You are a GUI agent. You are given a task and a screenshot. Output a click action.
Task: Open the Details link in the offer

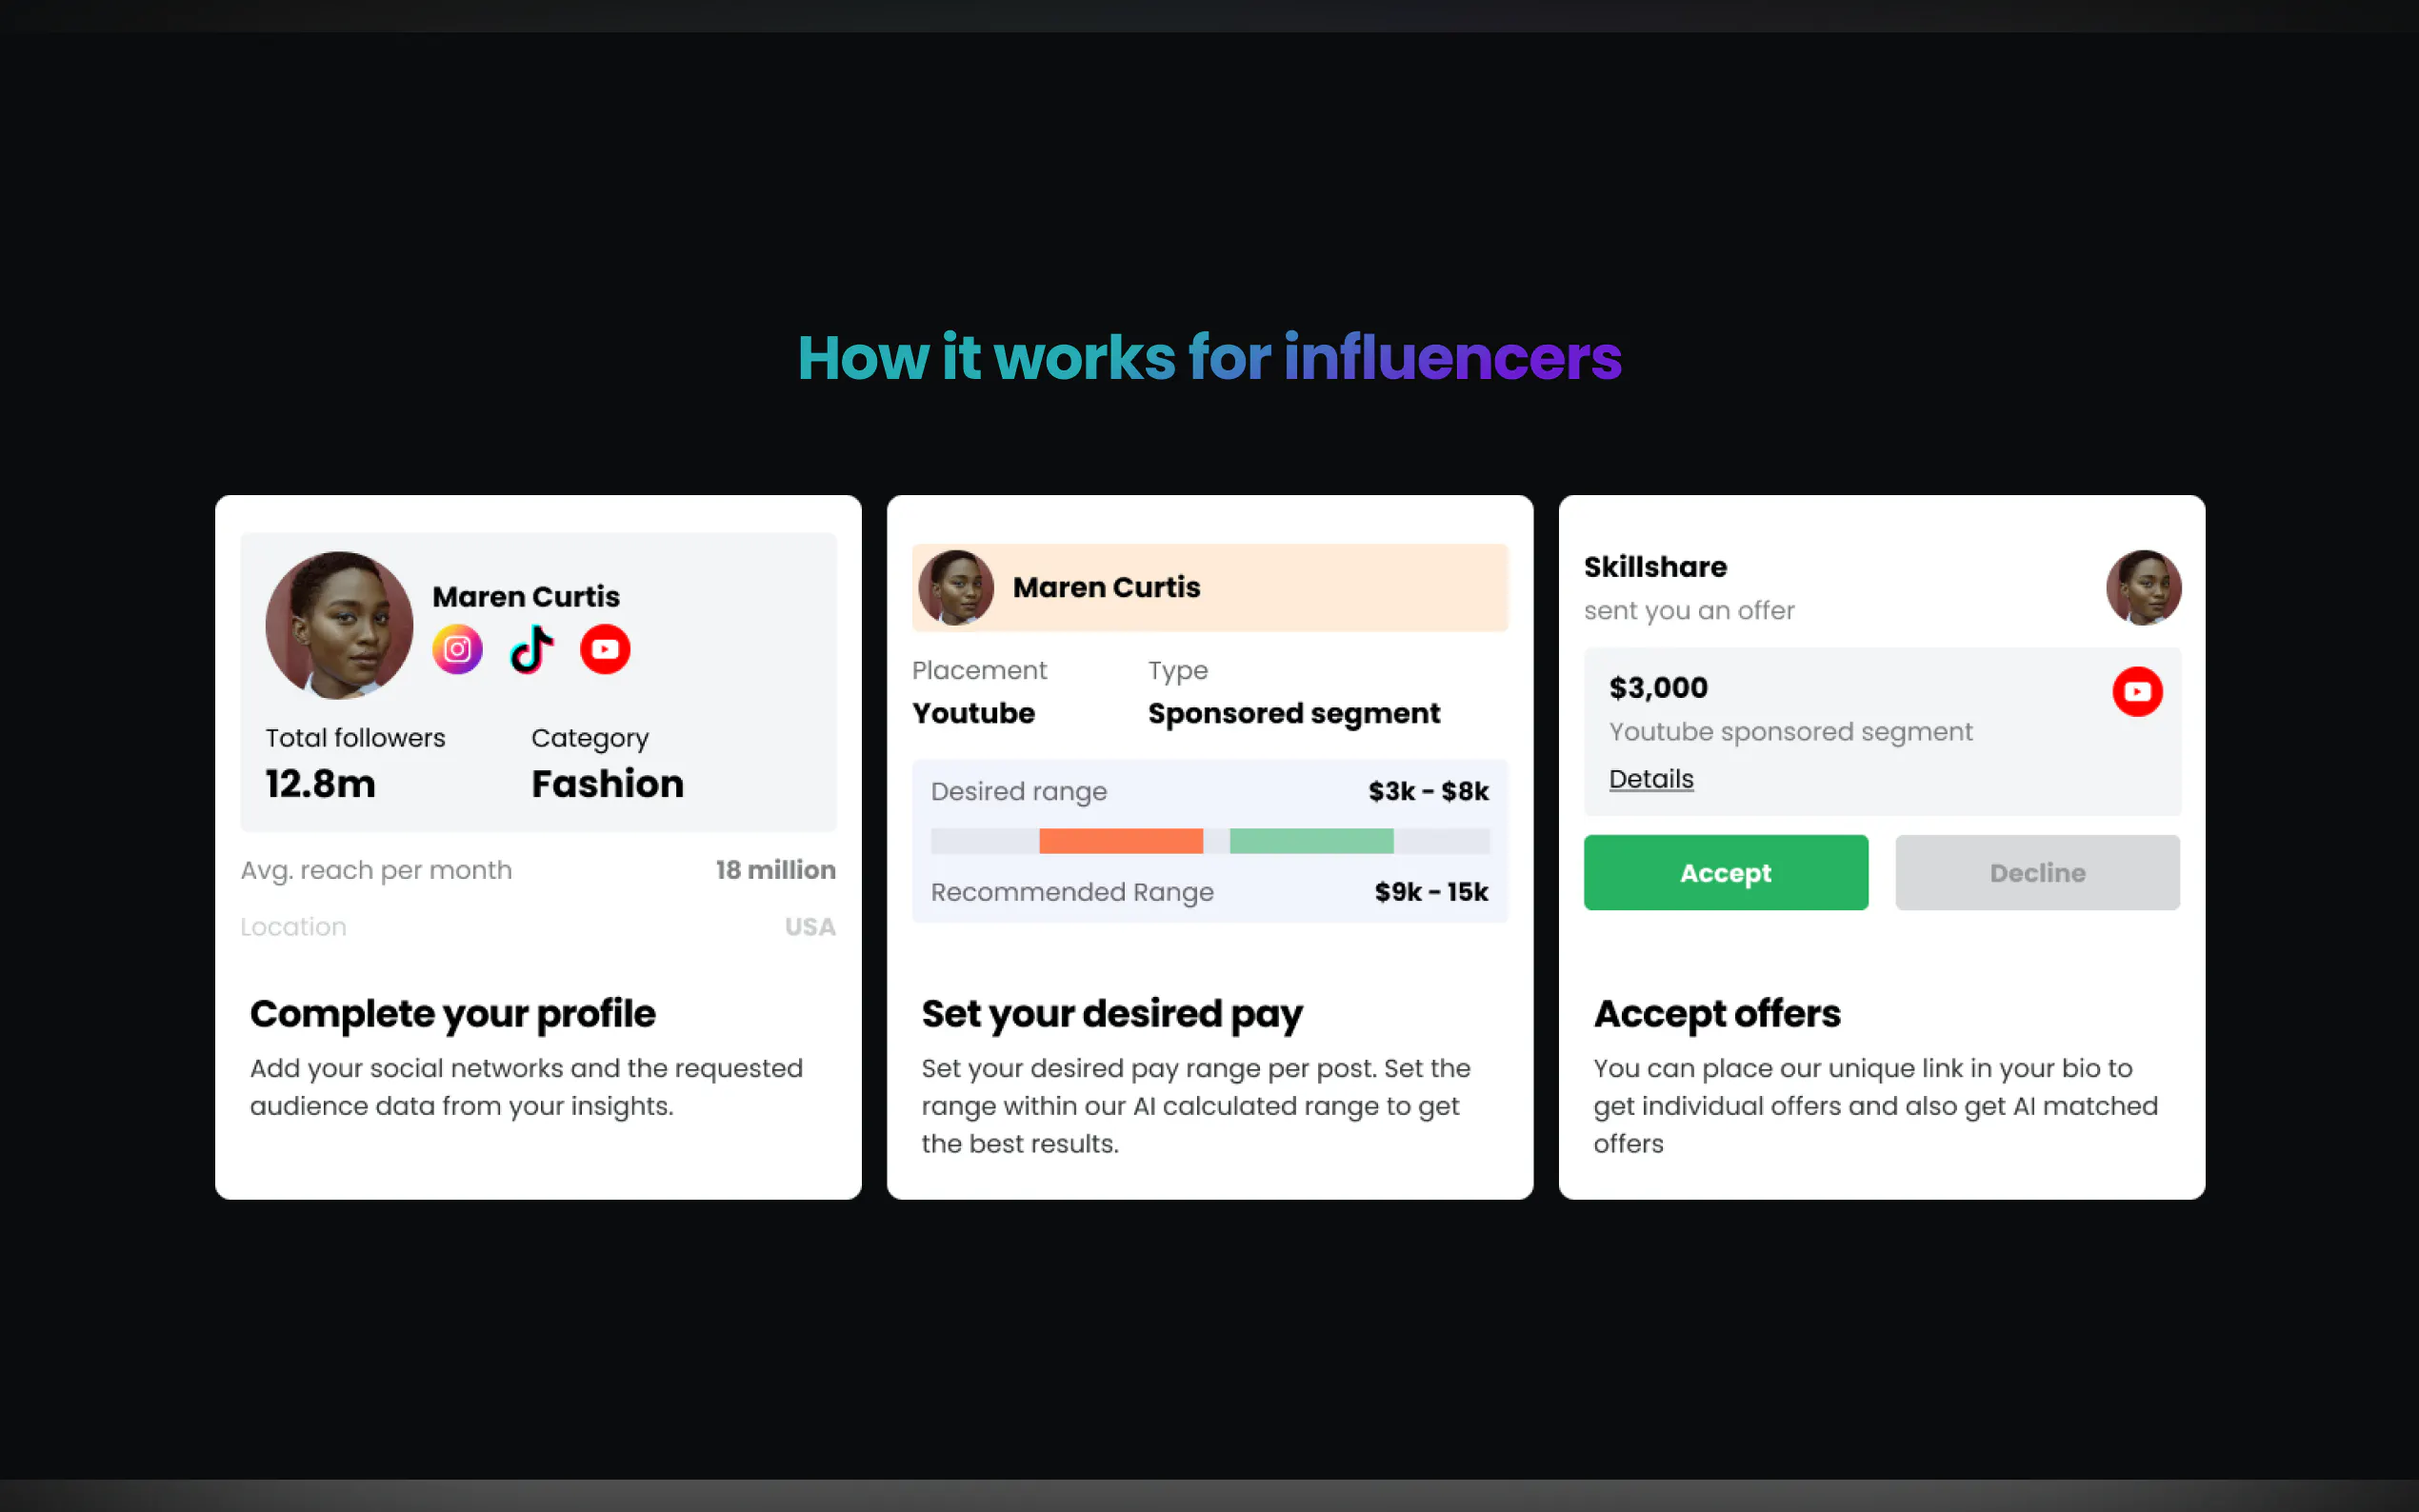pos(1651,779)
